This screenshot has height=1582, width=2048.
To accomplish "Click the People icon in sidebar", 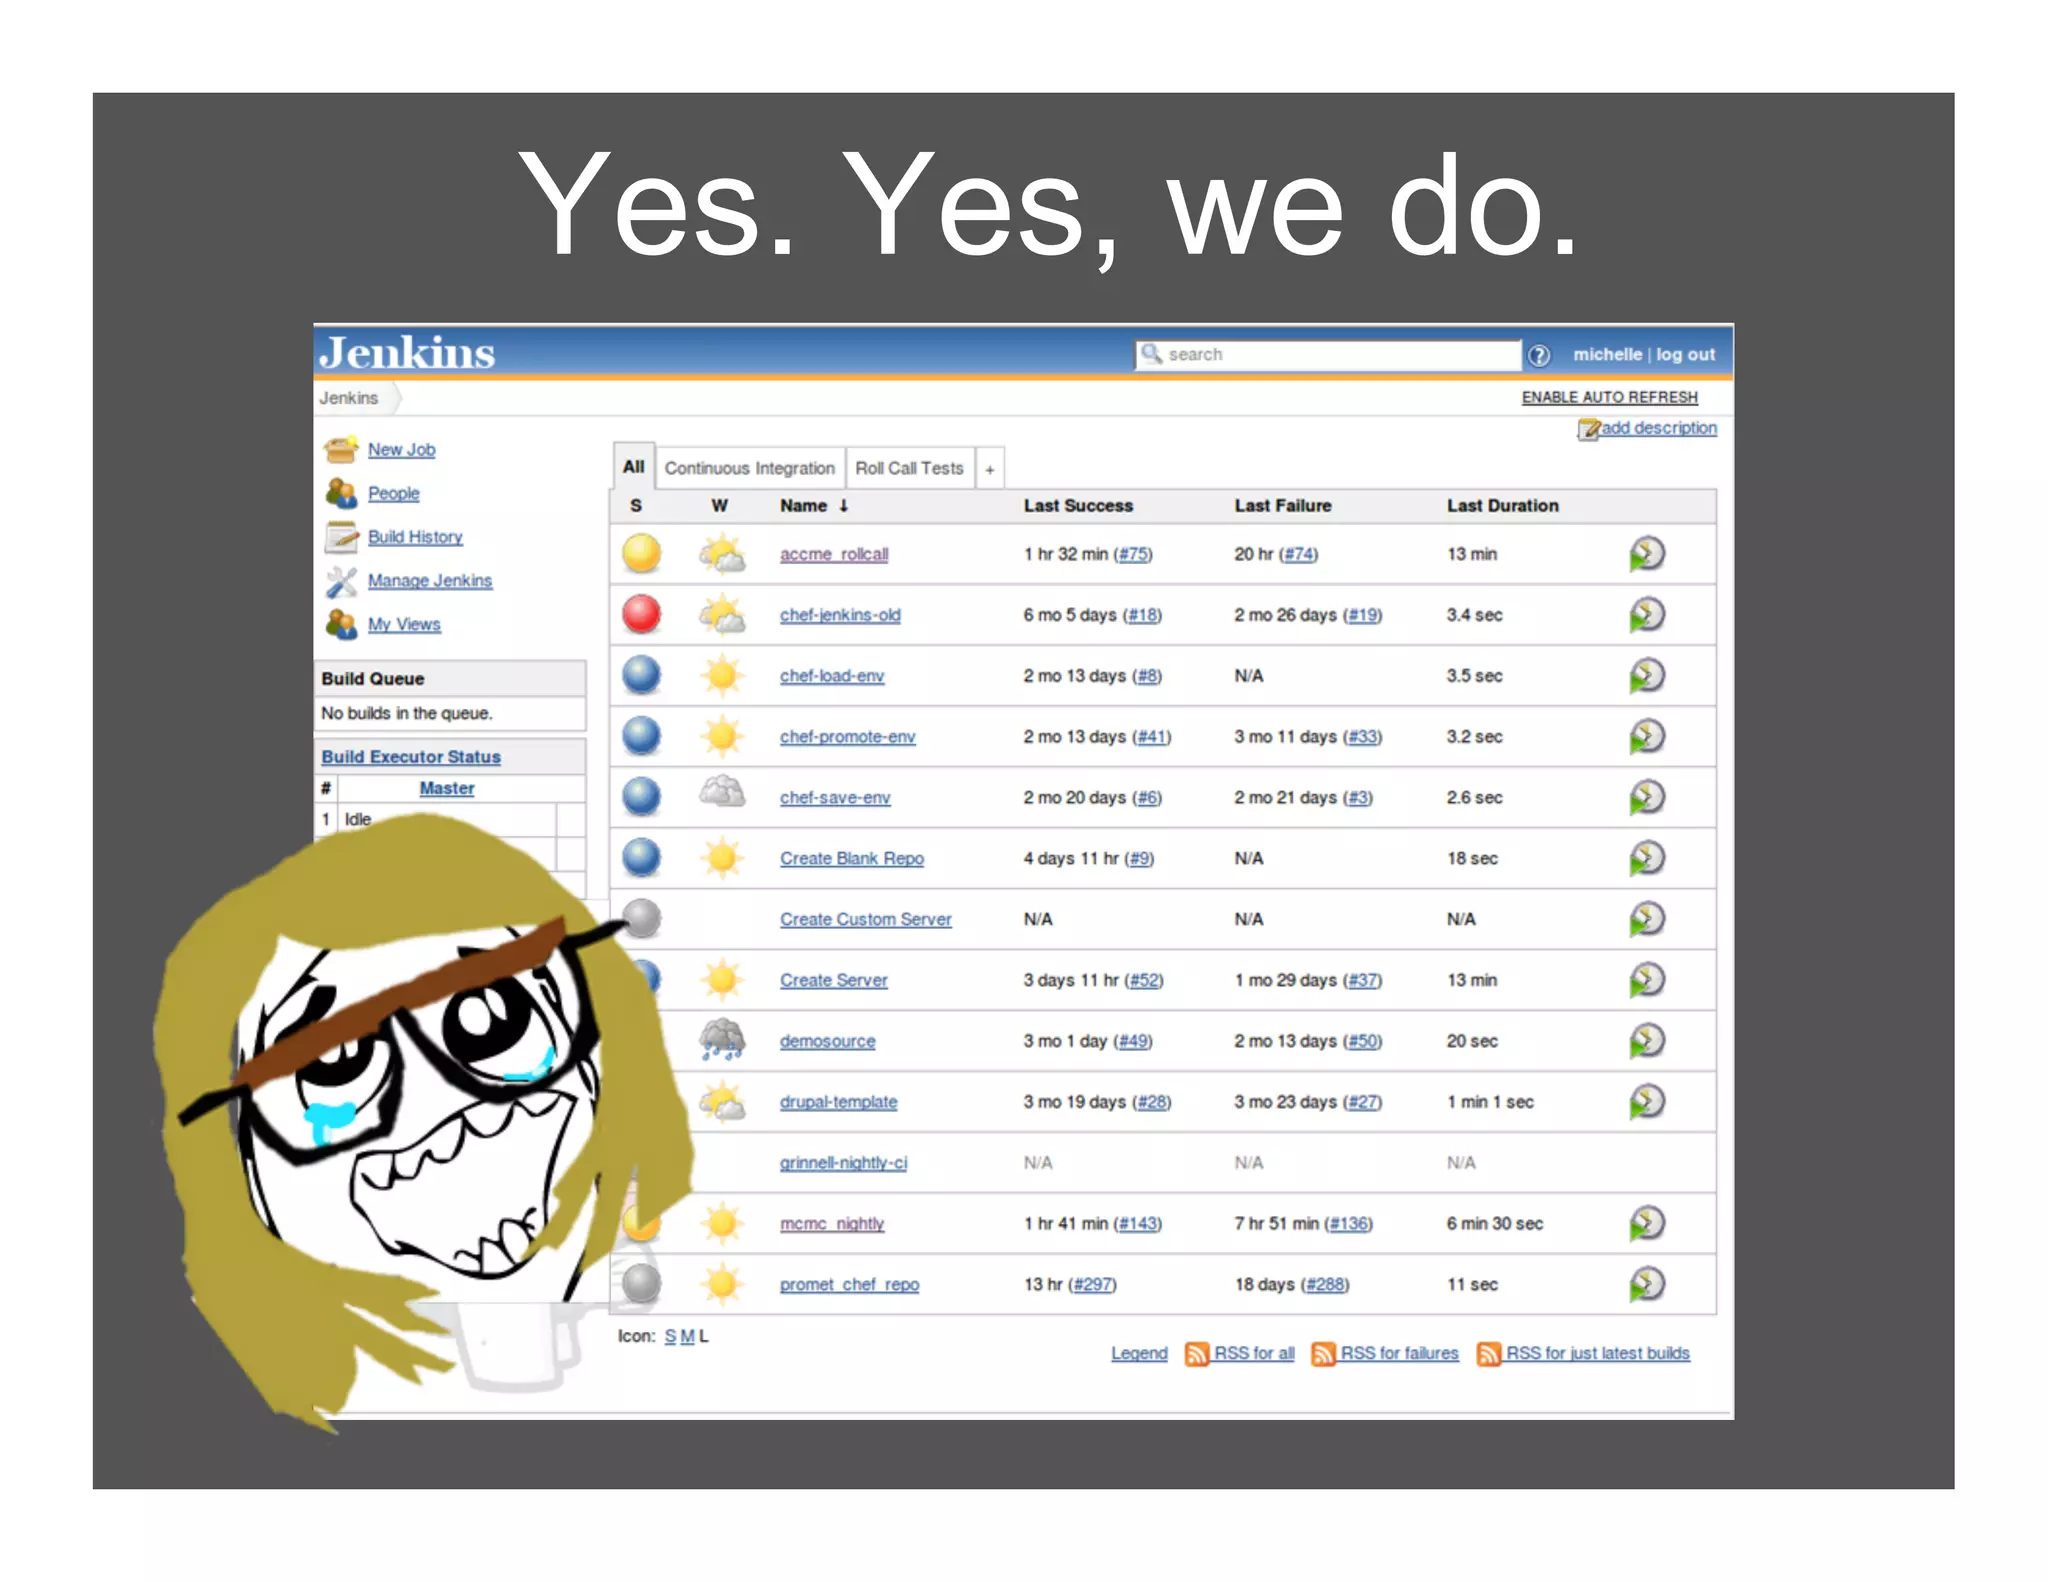I will [x=341, y=493].
